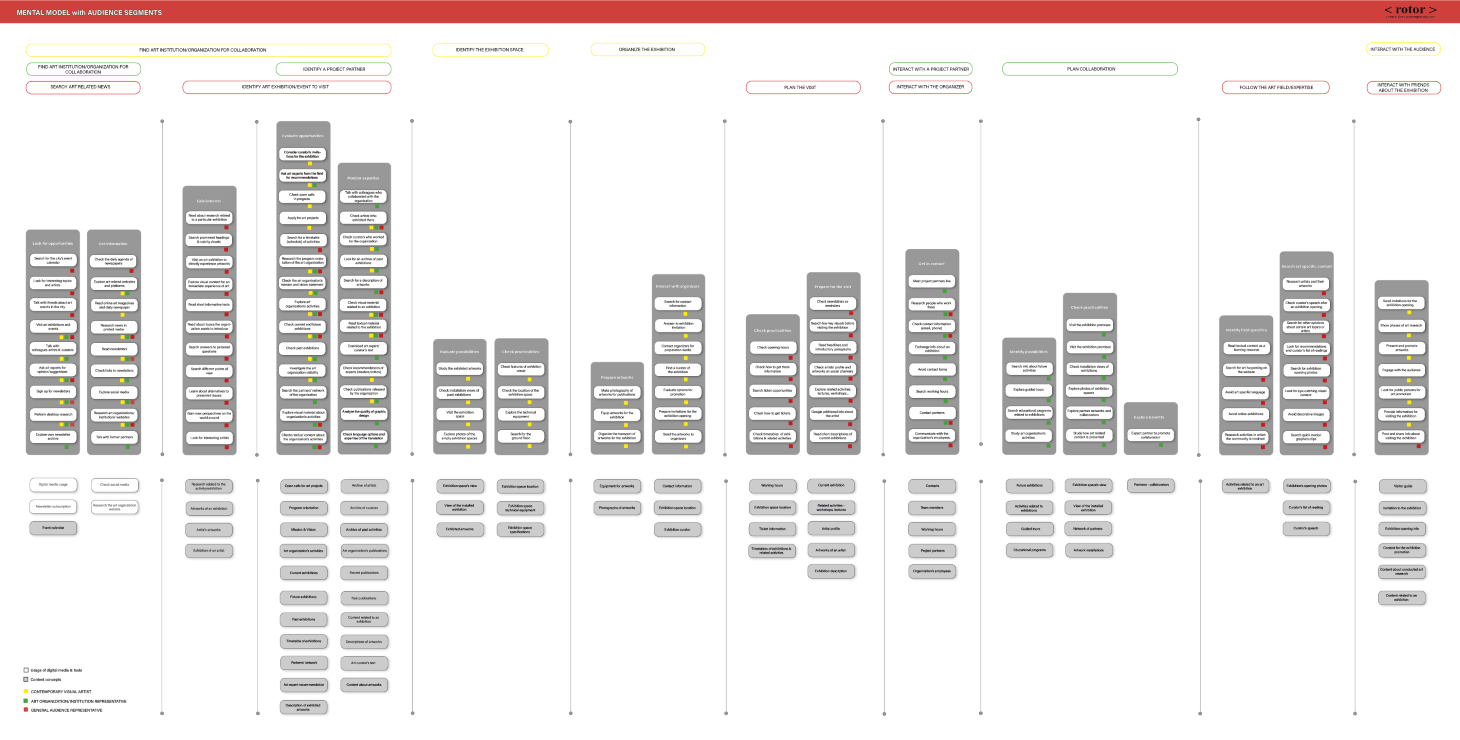Click the green Art Organization Representative legend square
The image size is (1460, 740).
coord(26,701)
